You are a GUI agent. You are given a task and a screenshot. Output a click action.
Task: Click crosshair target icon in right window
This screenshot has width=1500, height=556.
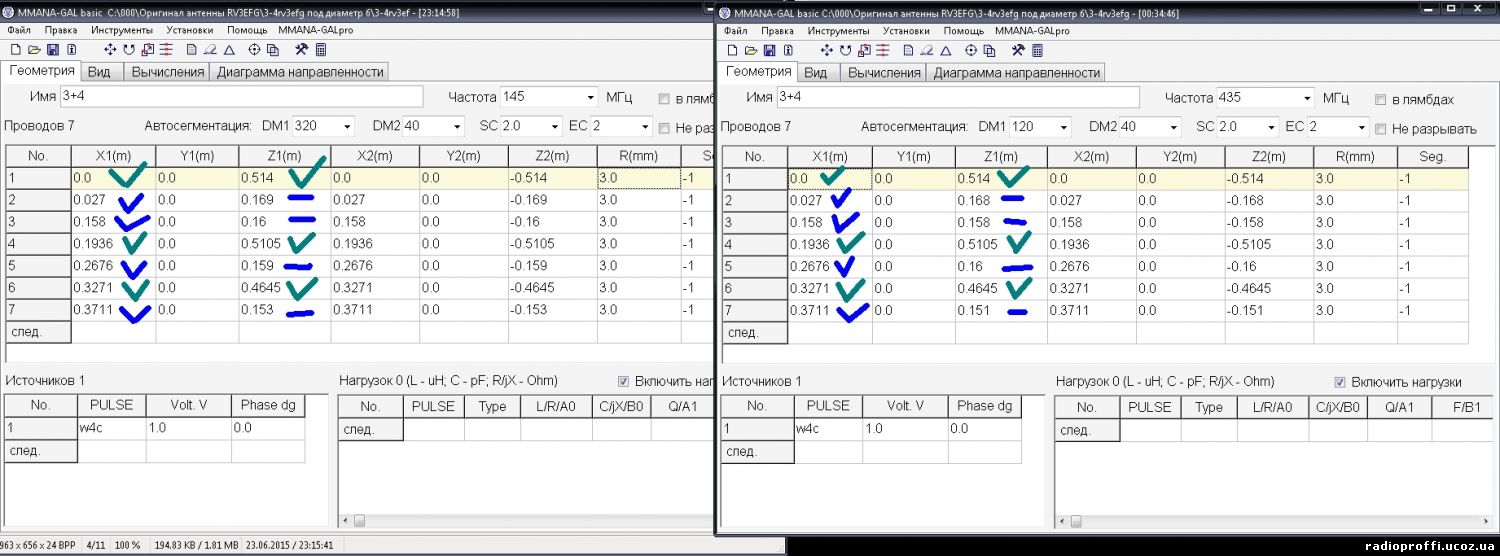tap(970, 51)
